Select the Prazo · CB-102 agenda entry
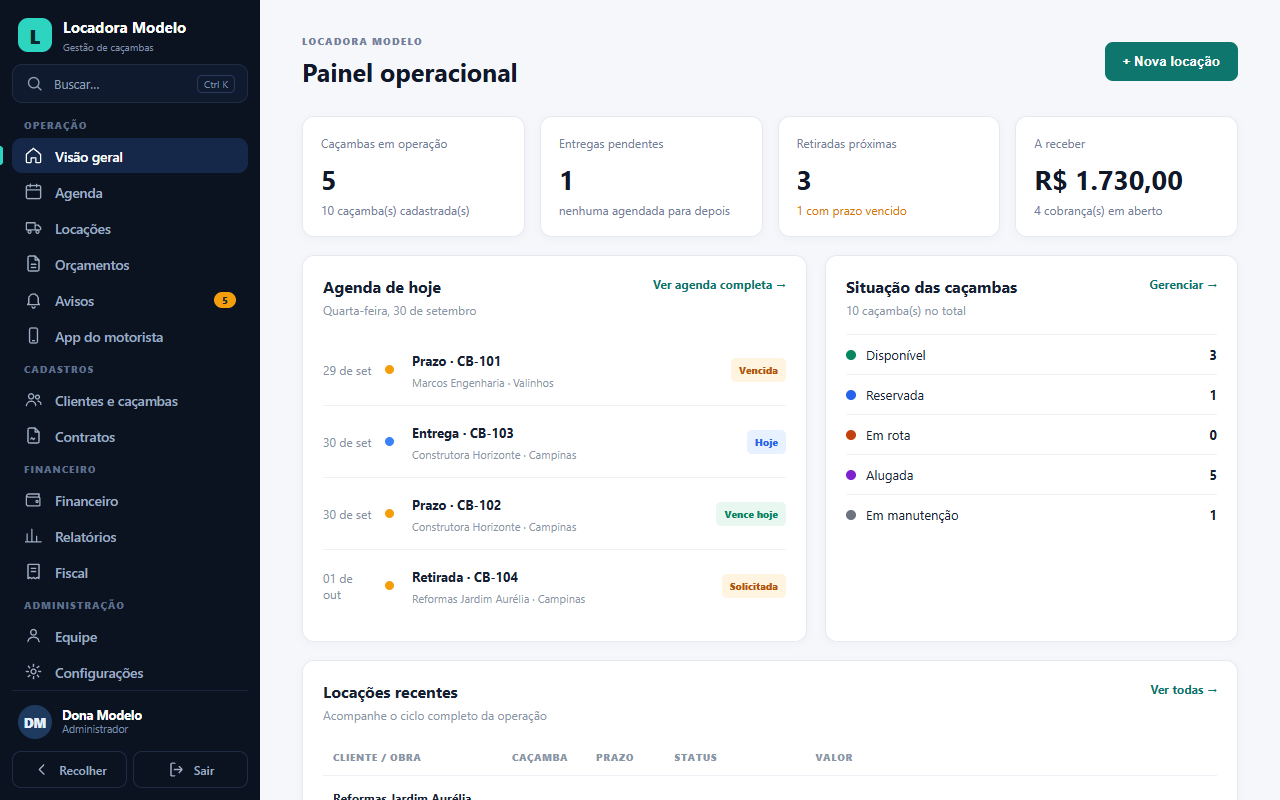The height and width of the screenshot is (800, 1280). [x=554, y=514]
